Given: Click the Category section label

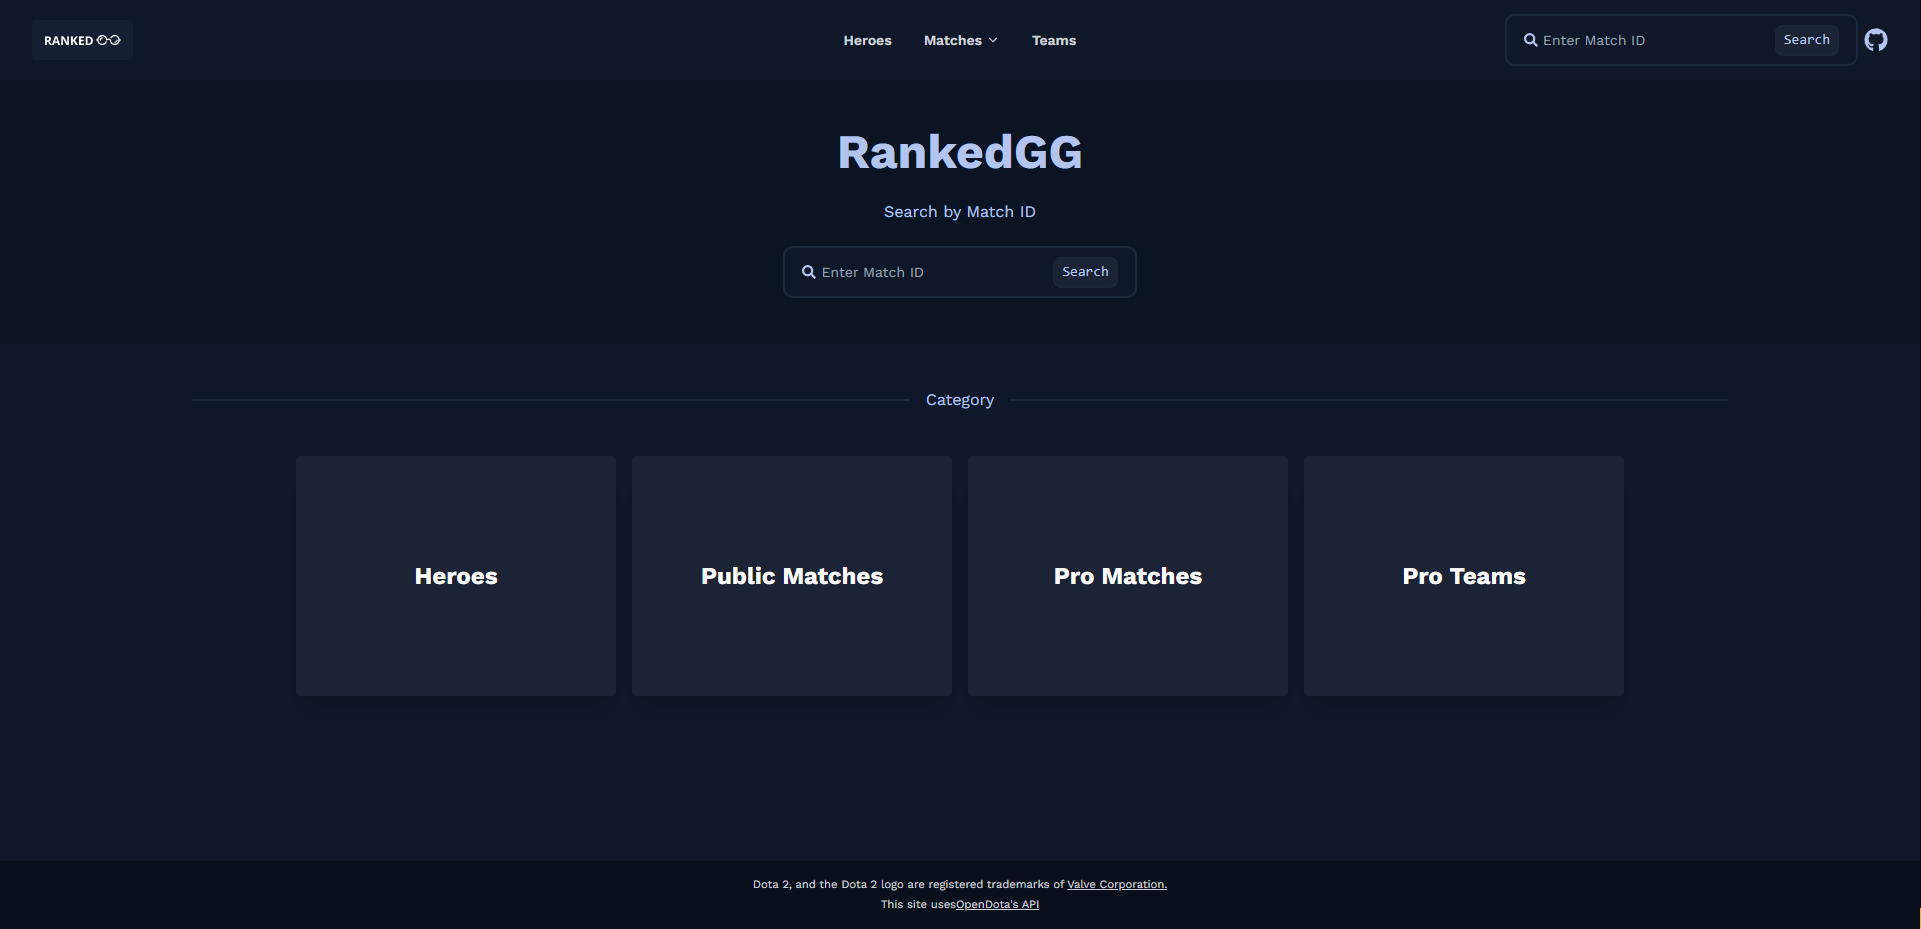Looking at the screenshot, I should coord(960,400).
